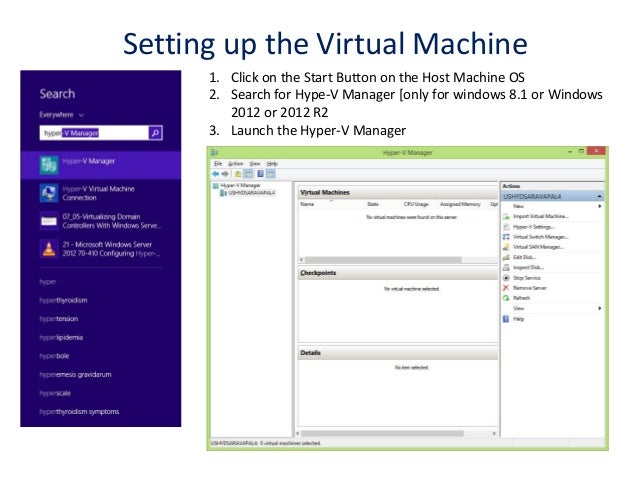Maximize the Hyper-V Manager window
The height and width of the screenshot is (493, 638).
click(581, 151)
